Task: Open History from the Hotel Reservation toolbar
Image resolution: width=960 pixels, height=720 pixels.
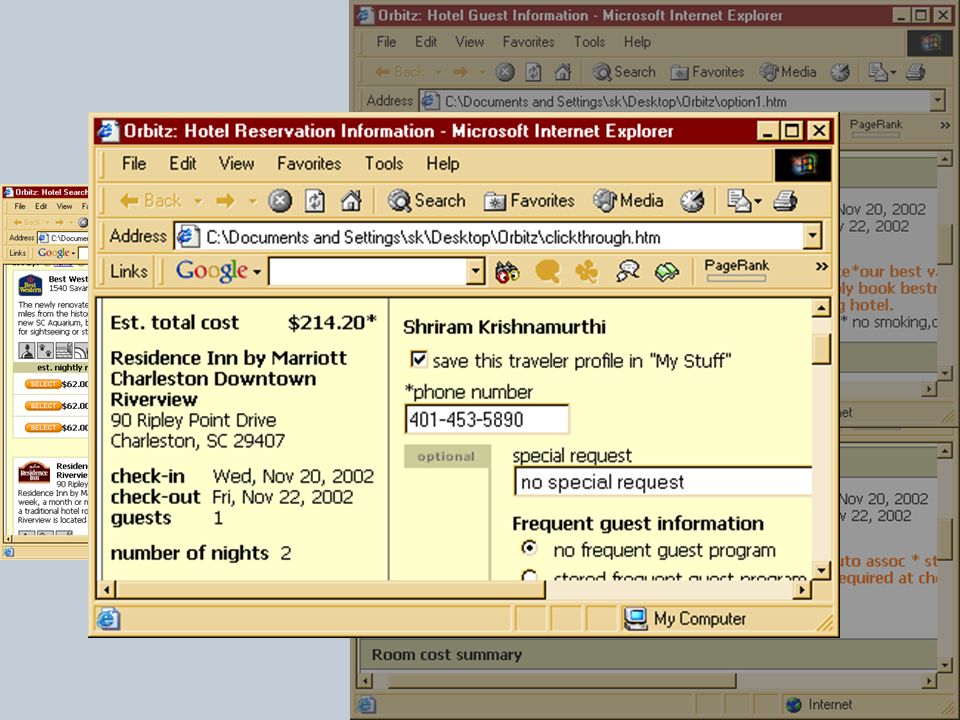Action: coord(692,201)
